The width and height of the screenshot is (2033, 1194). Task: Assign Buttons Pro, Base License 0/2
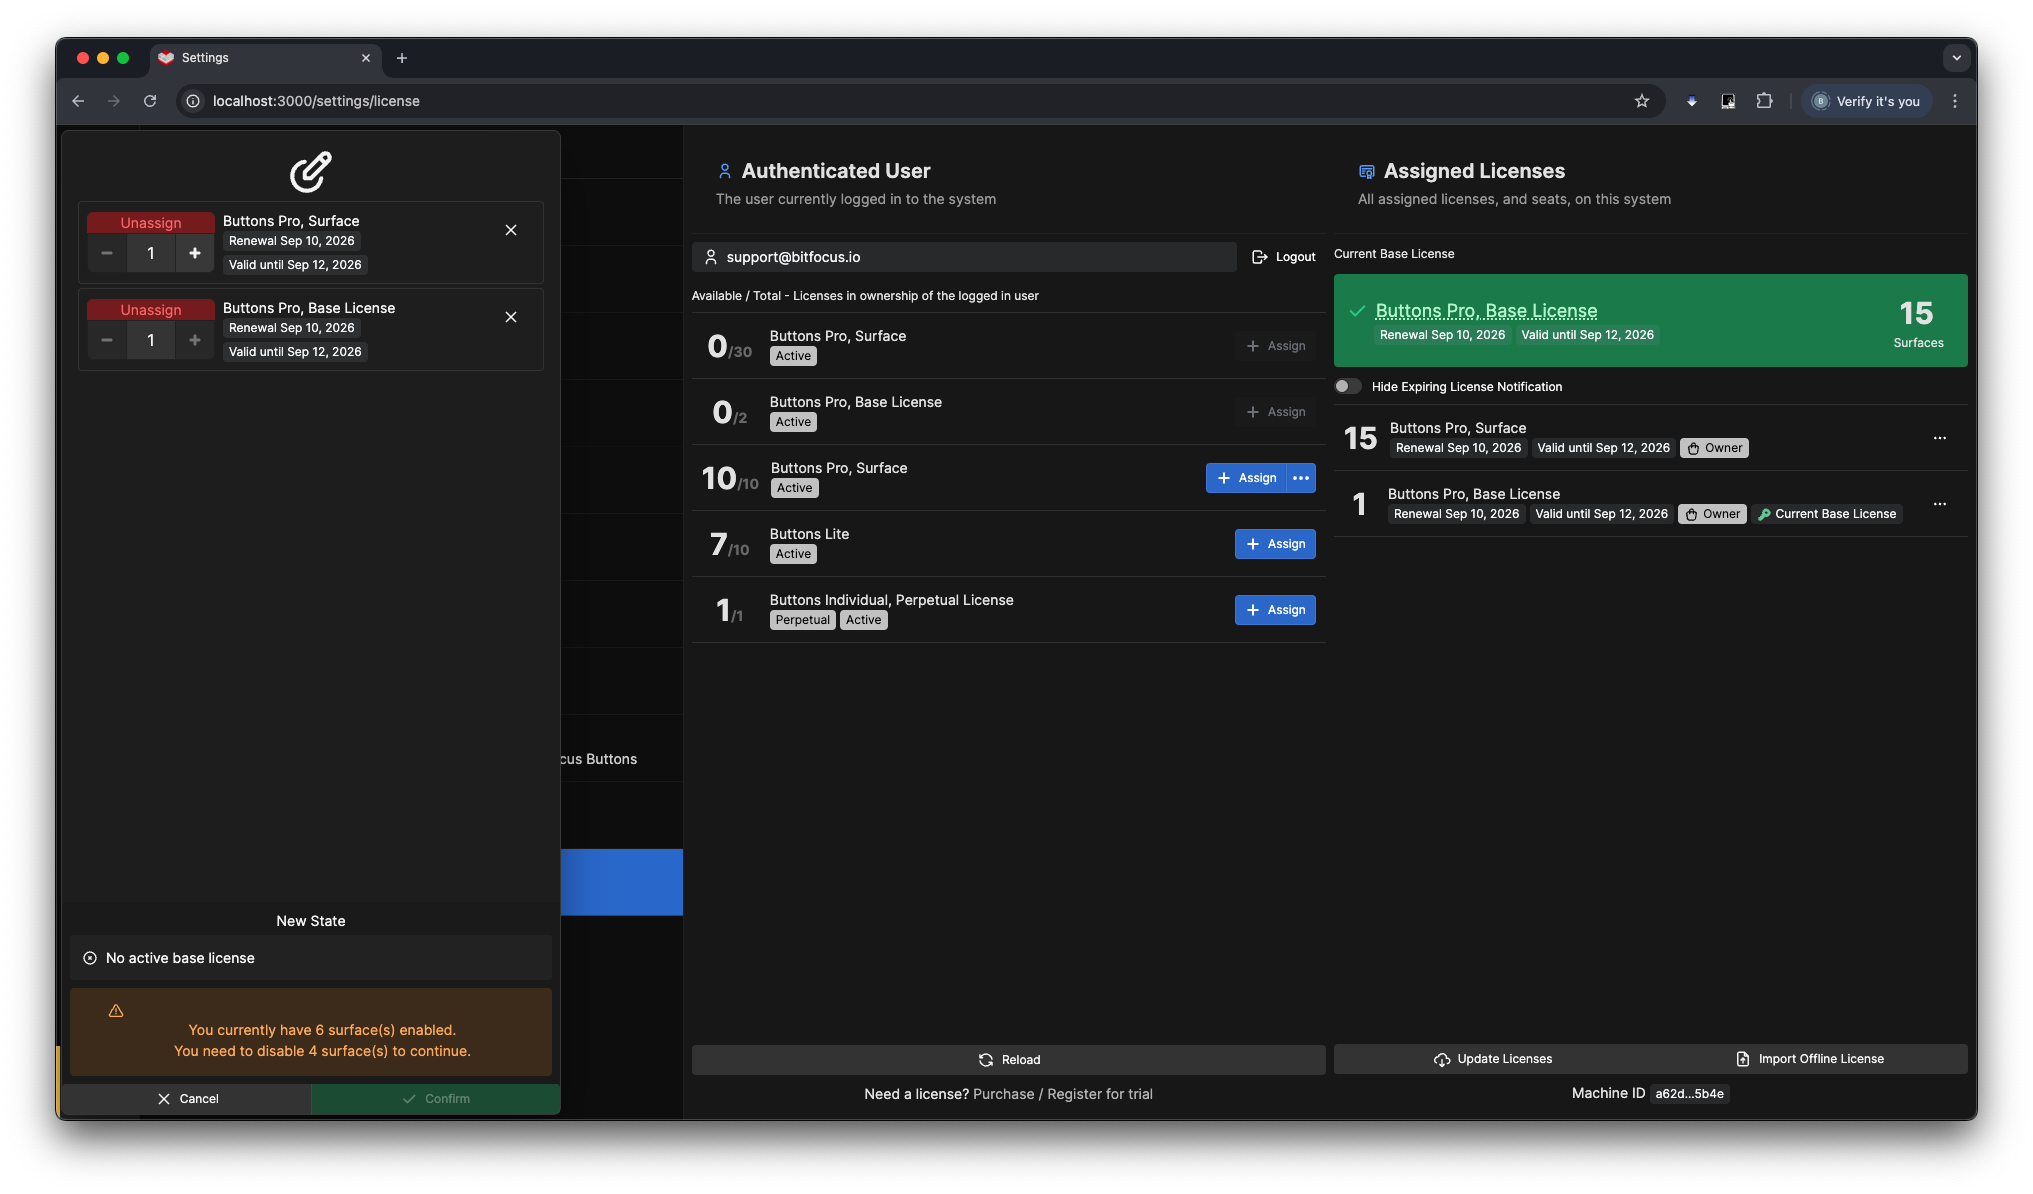[1276, 412]
